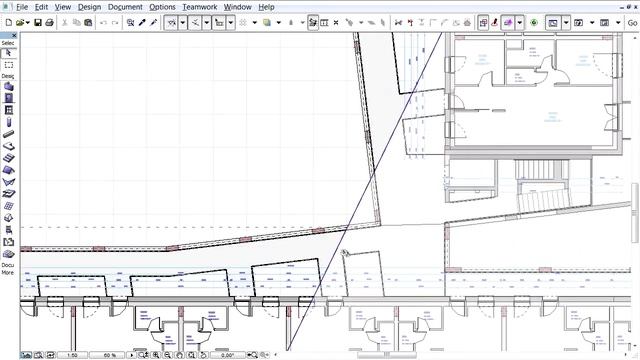Click the 0,00° orientation angle button

click(227, 355)
